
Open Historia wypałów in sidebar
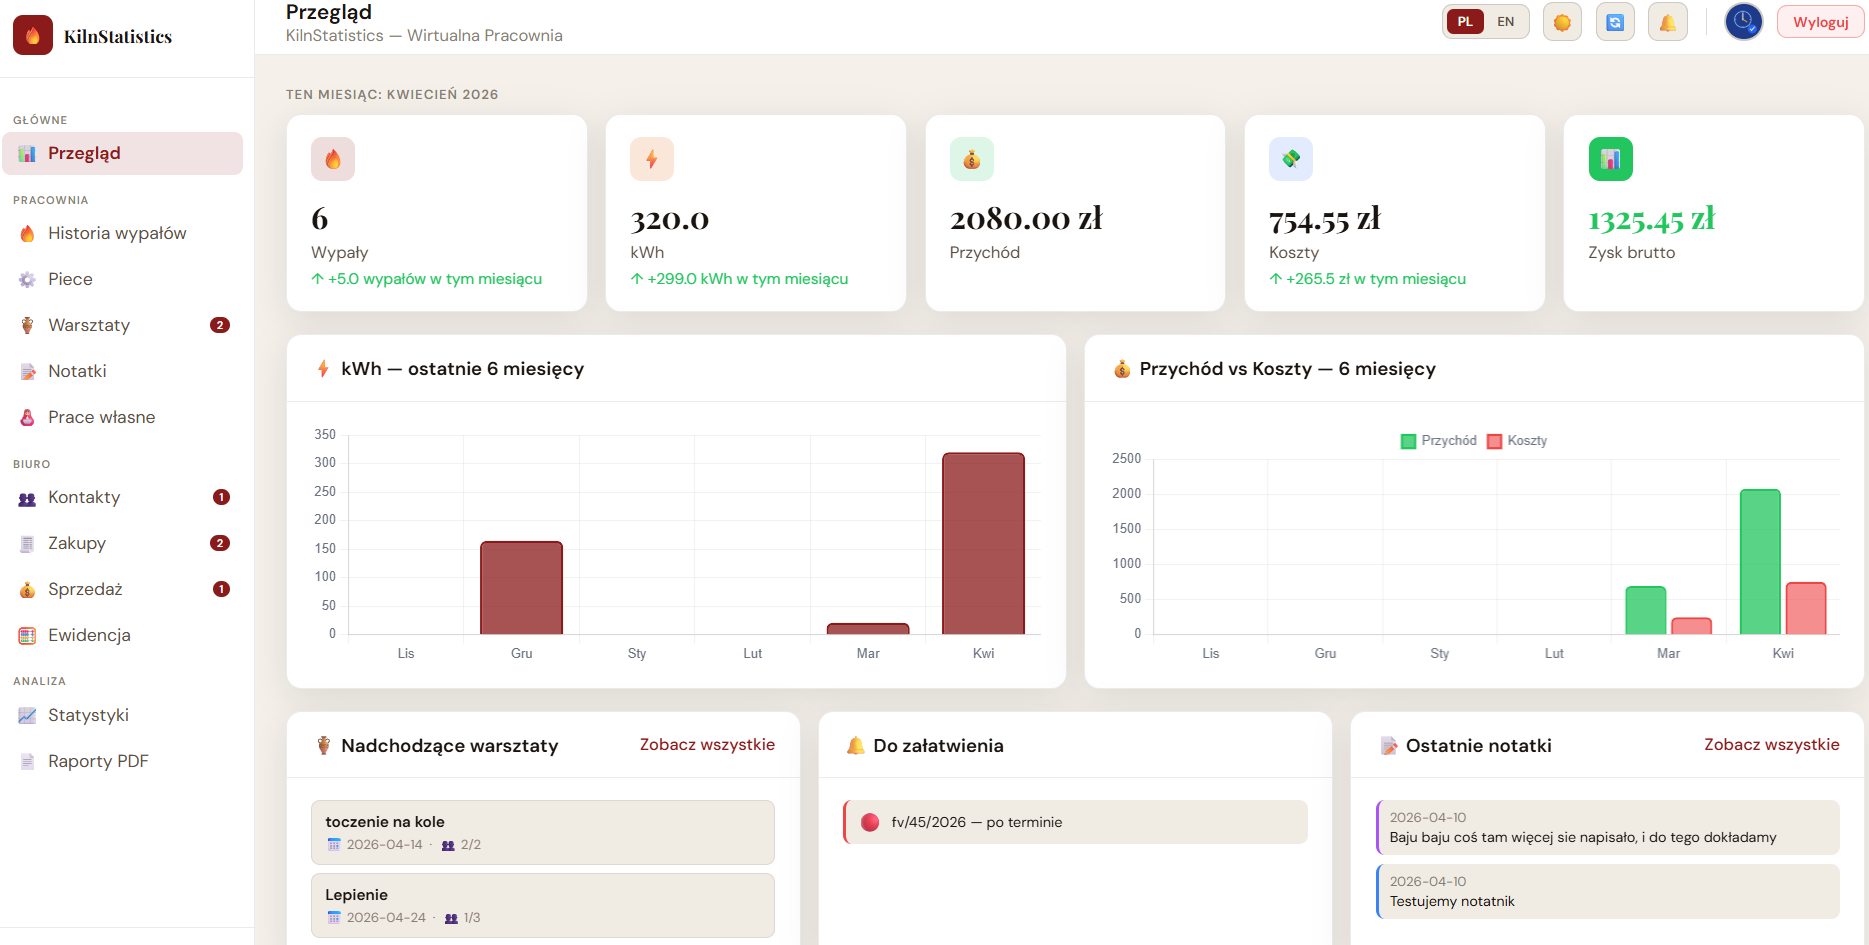pos(117,233)
